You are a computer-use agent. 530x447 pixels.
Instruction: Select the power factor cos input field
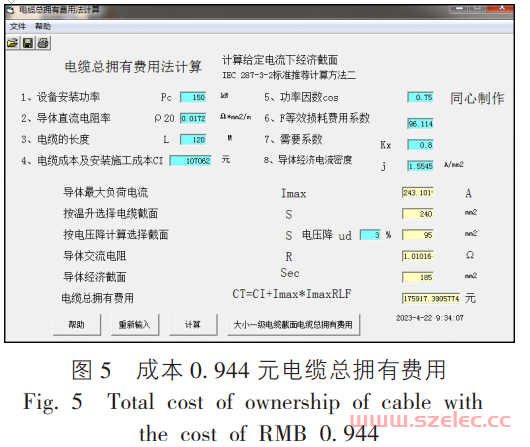click(420, 97)
